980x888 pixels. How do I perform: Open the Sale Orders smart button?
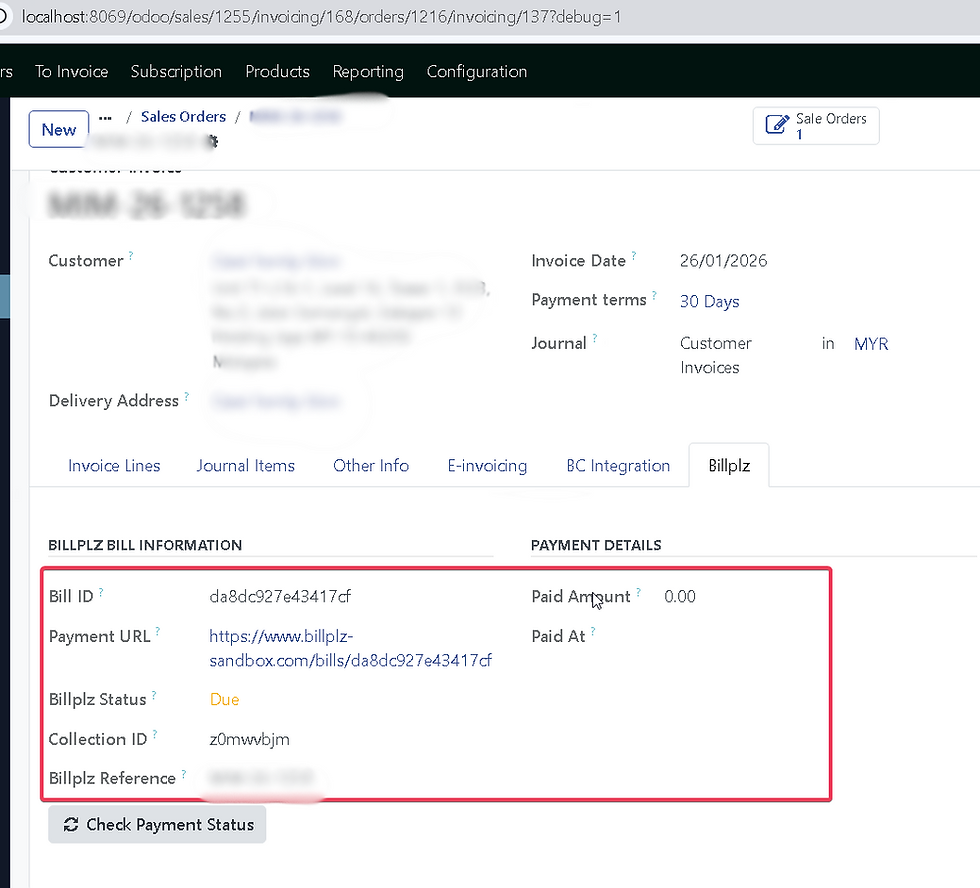[816, 126]
